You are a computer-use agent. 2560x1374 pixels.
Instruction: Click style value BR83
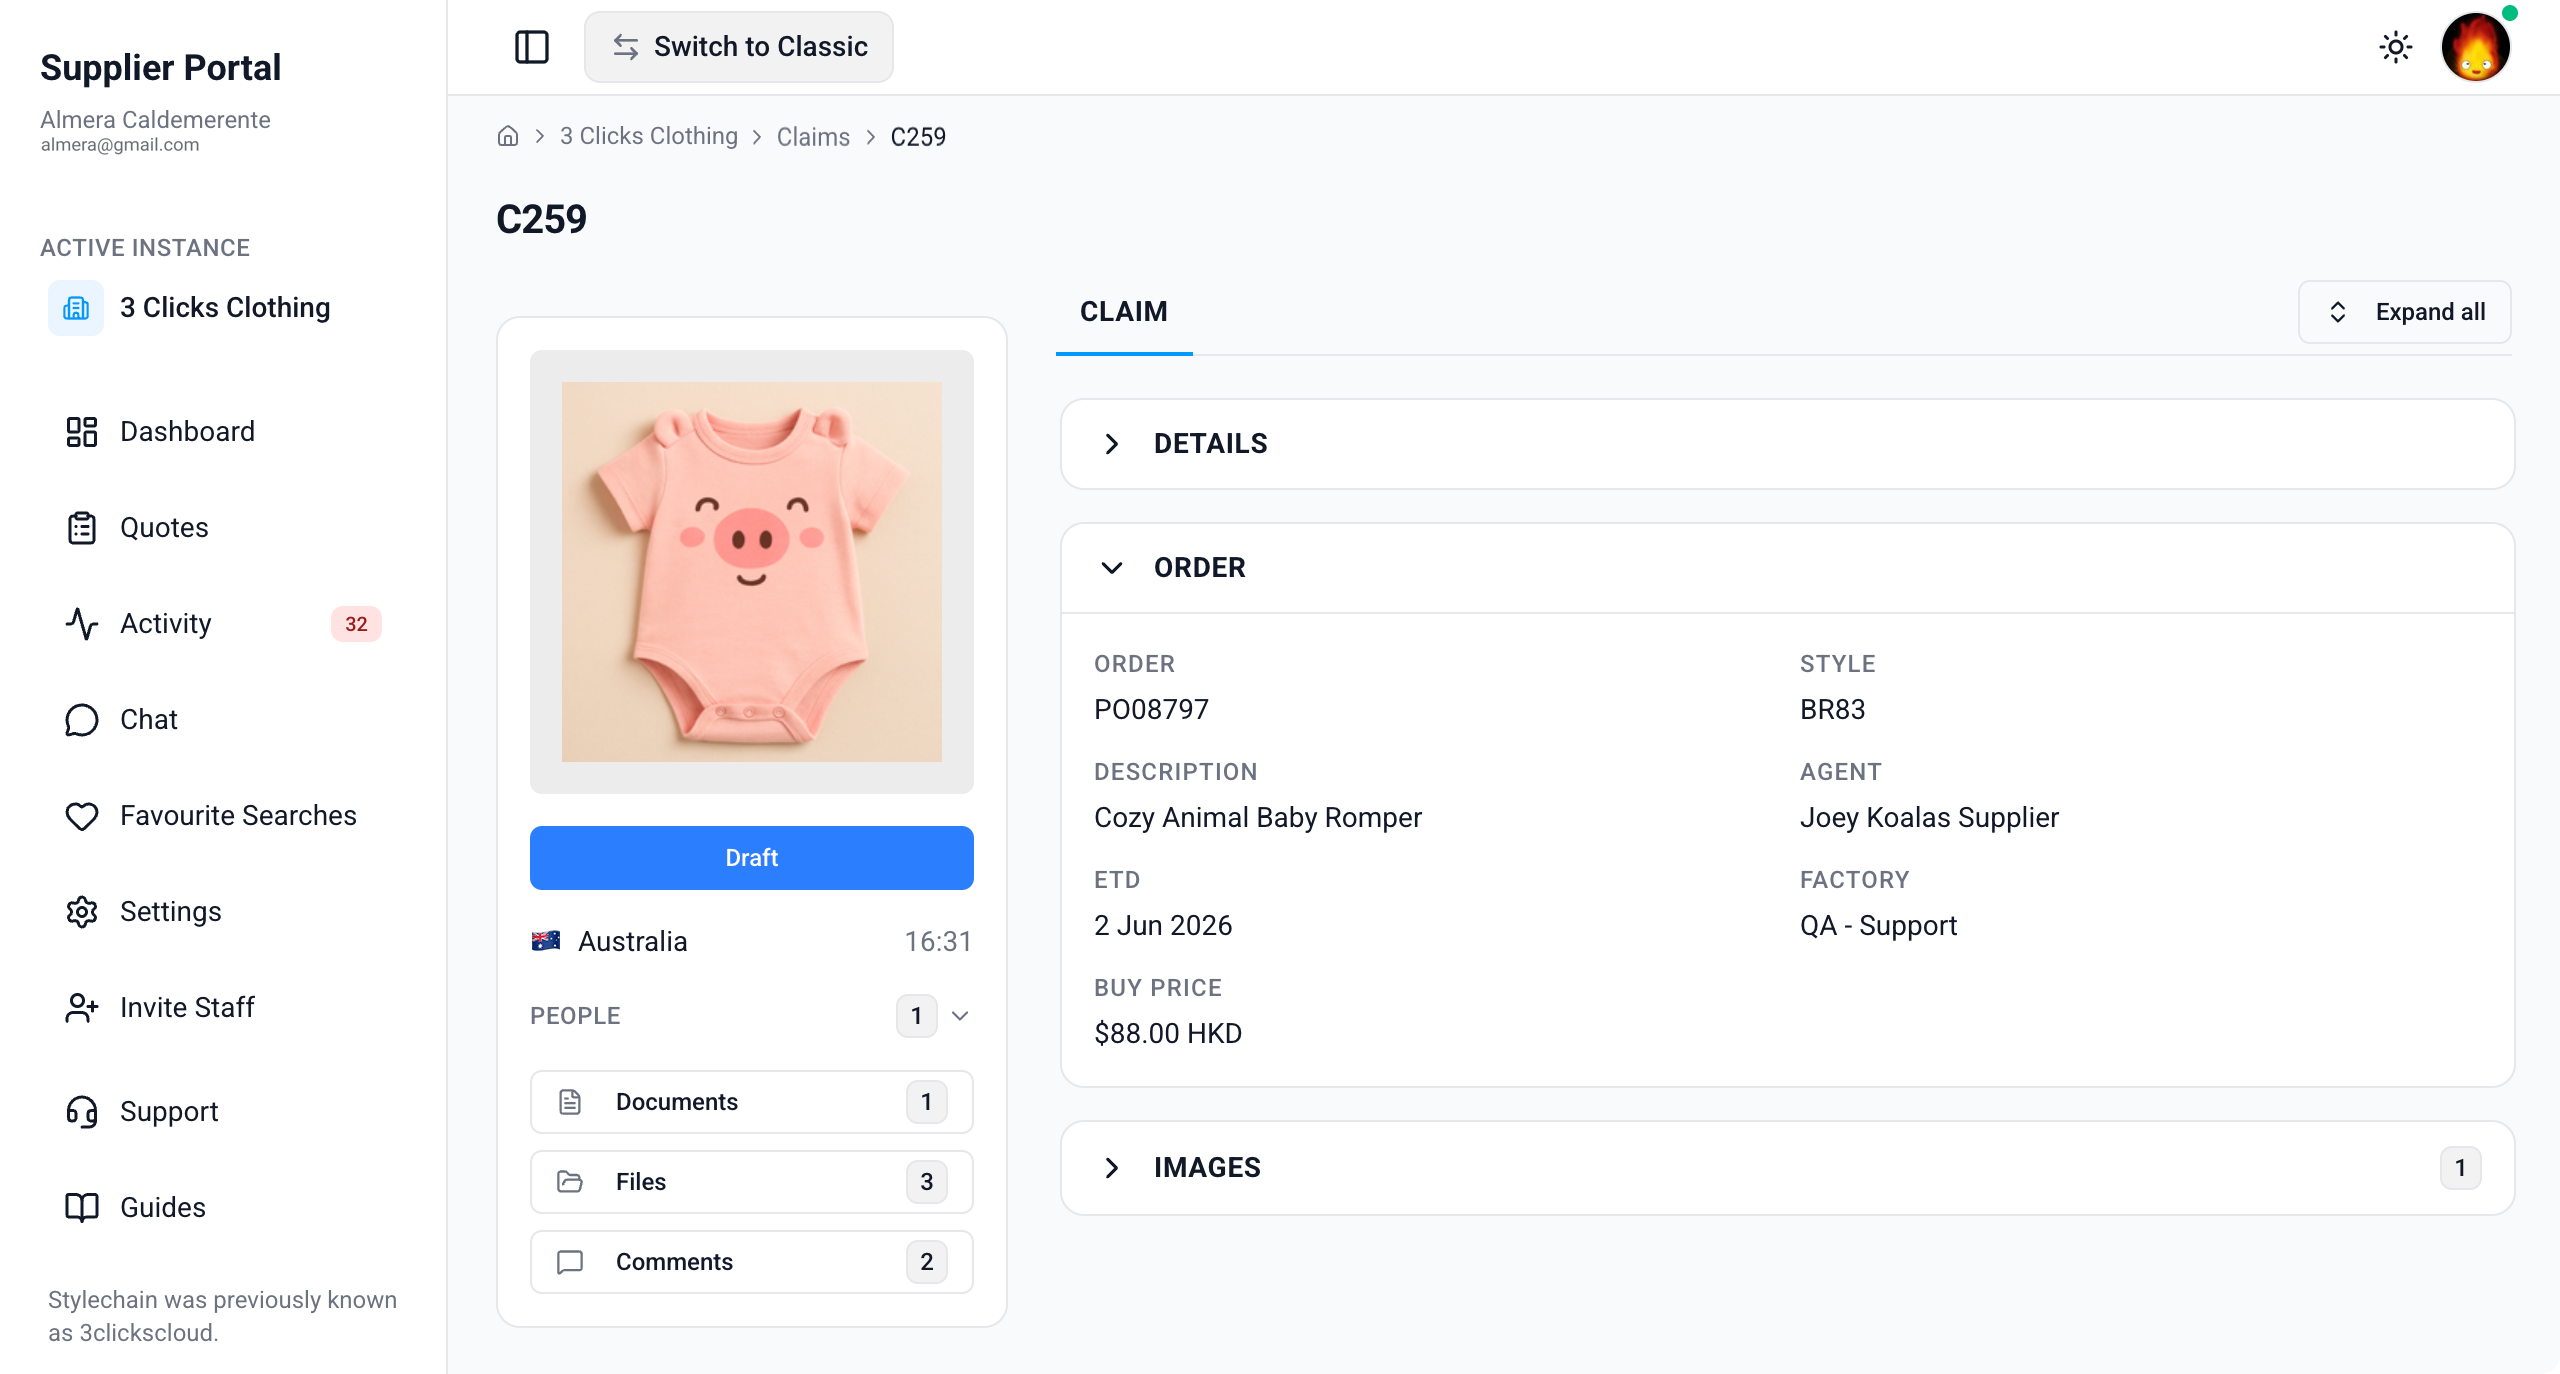pyautogui.click(x=1832, y=710)
